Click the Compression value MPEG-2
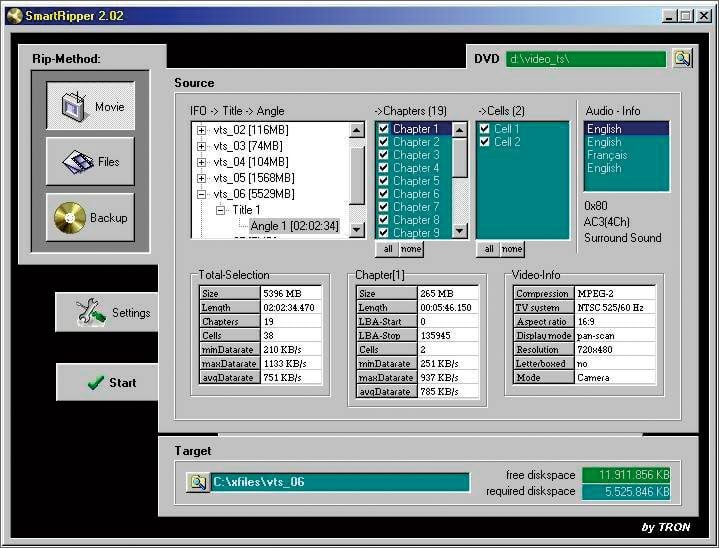 615,293
